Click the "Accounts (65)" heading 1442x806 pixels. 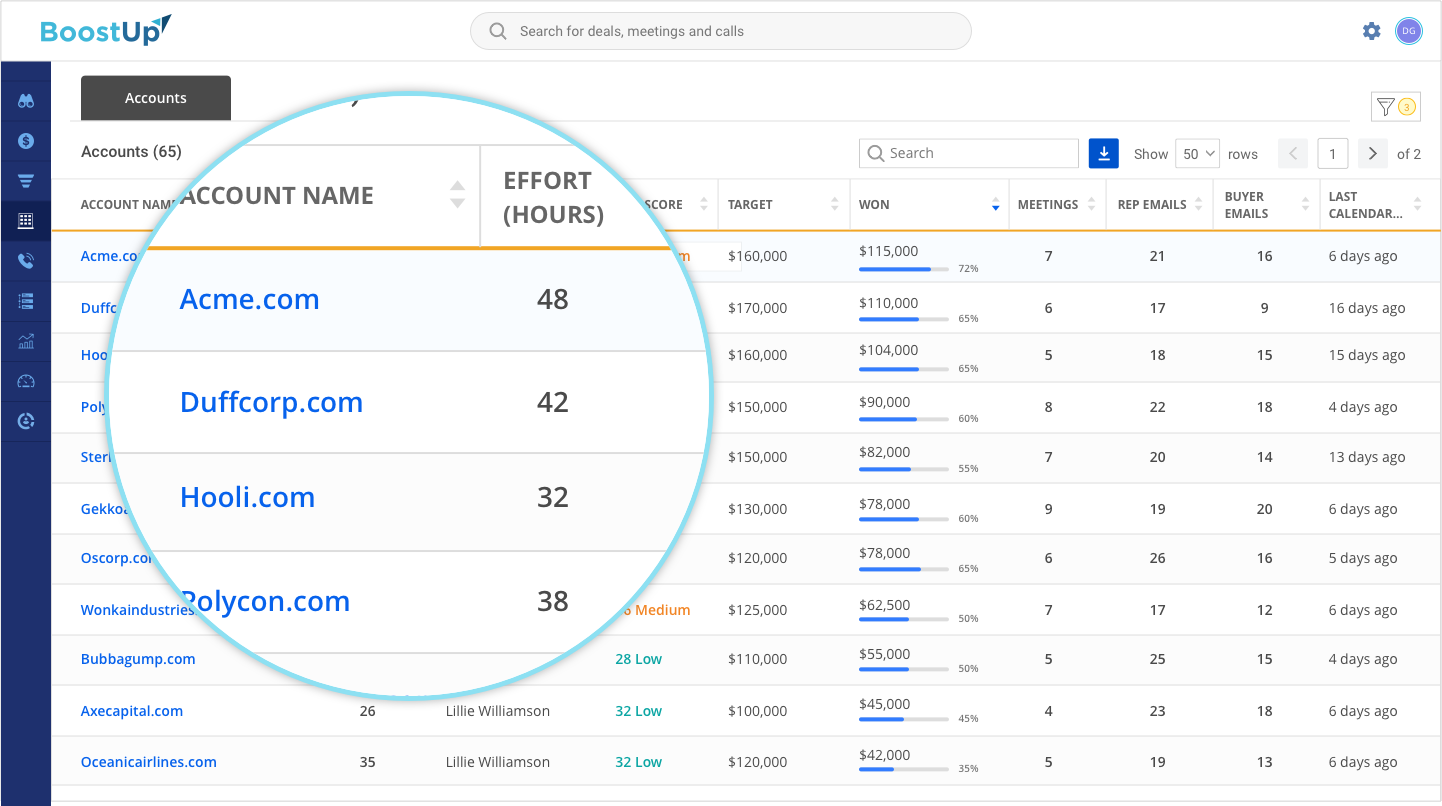[131, 152]
